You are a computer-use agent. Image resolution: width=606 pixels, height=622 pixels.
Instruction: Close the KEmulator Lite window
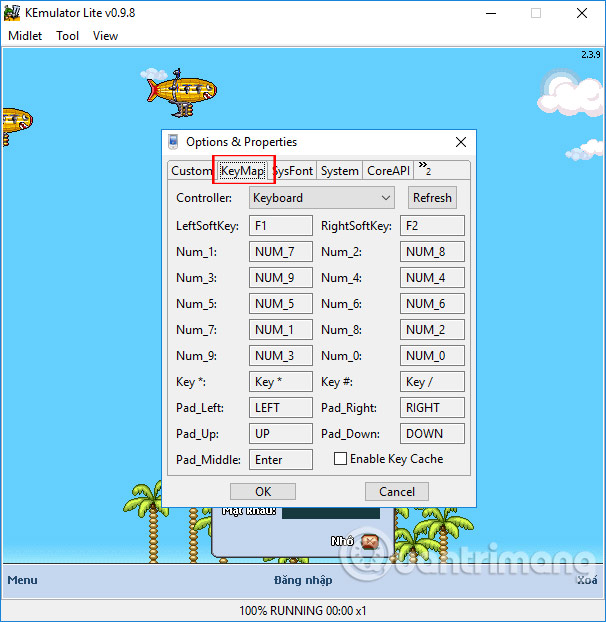pyautogui.click(x=582, y=13)
